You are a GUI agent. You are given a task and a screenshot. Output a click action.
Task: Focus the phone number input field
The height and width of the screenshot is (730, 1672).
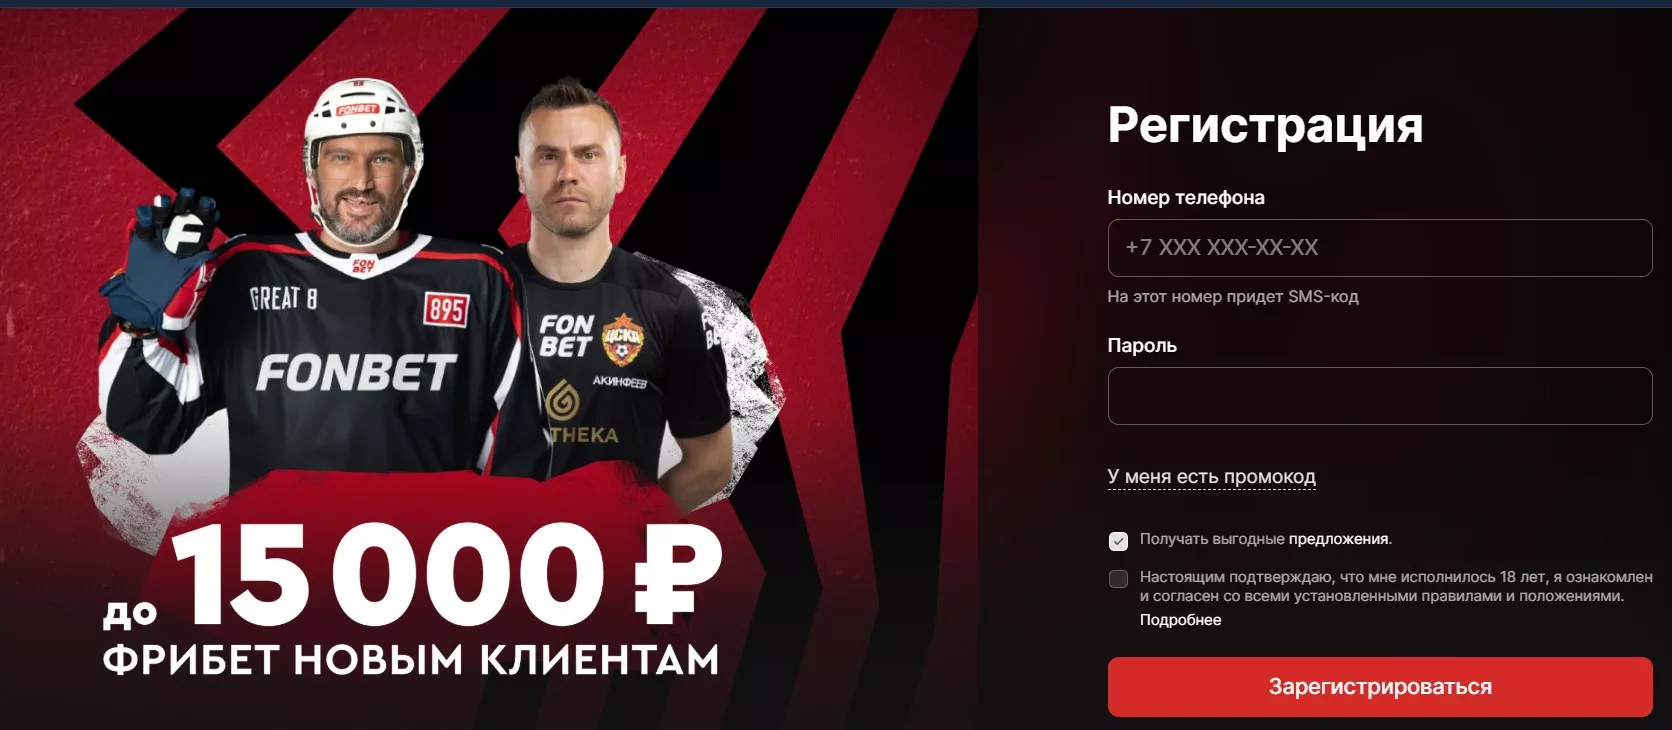click(x=1380, y=248)
